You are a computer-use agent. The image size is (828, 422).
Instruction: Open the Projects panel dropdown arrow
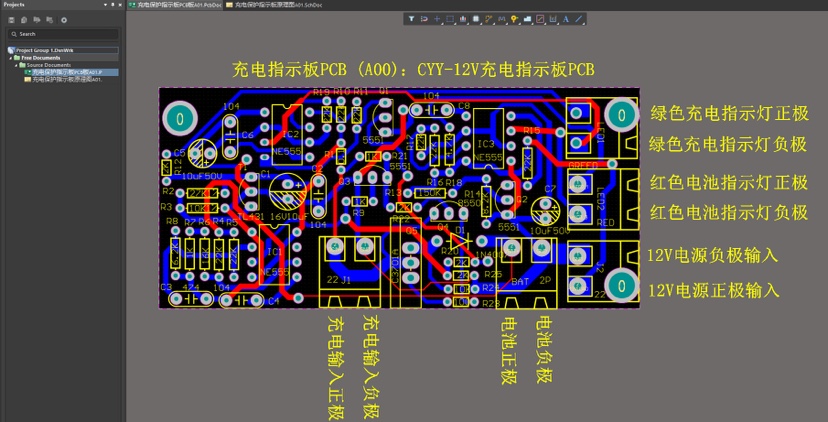pos(105,4)
